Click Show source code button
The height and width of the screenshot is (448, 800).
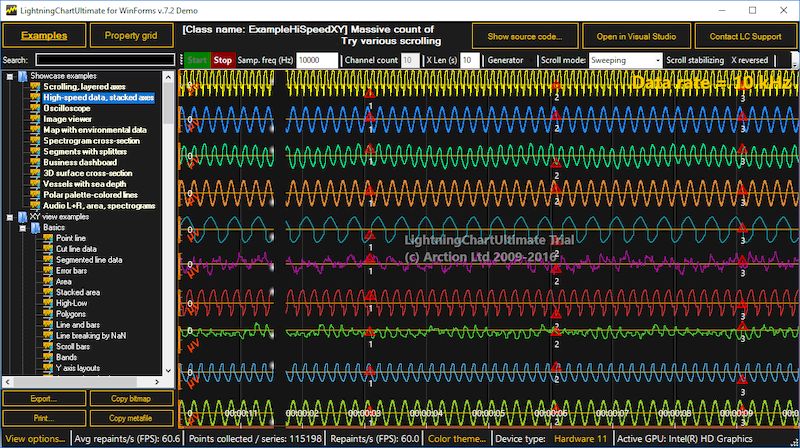pos(524,35)
